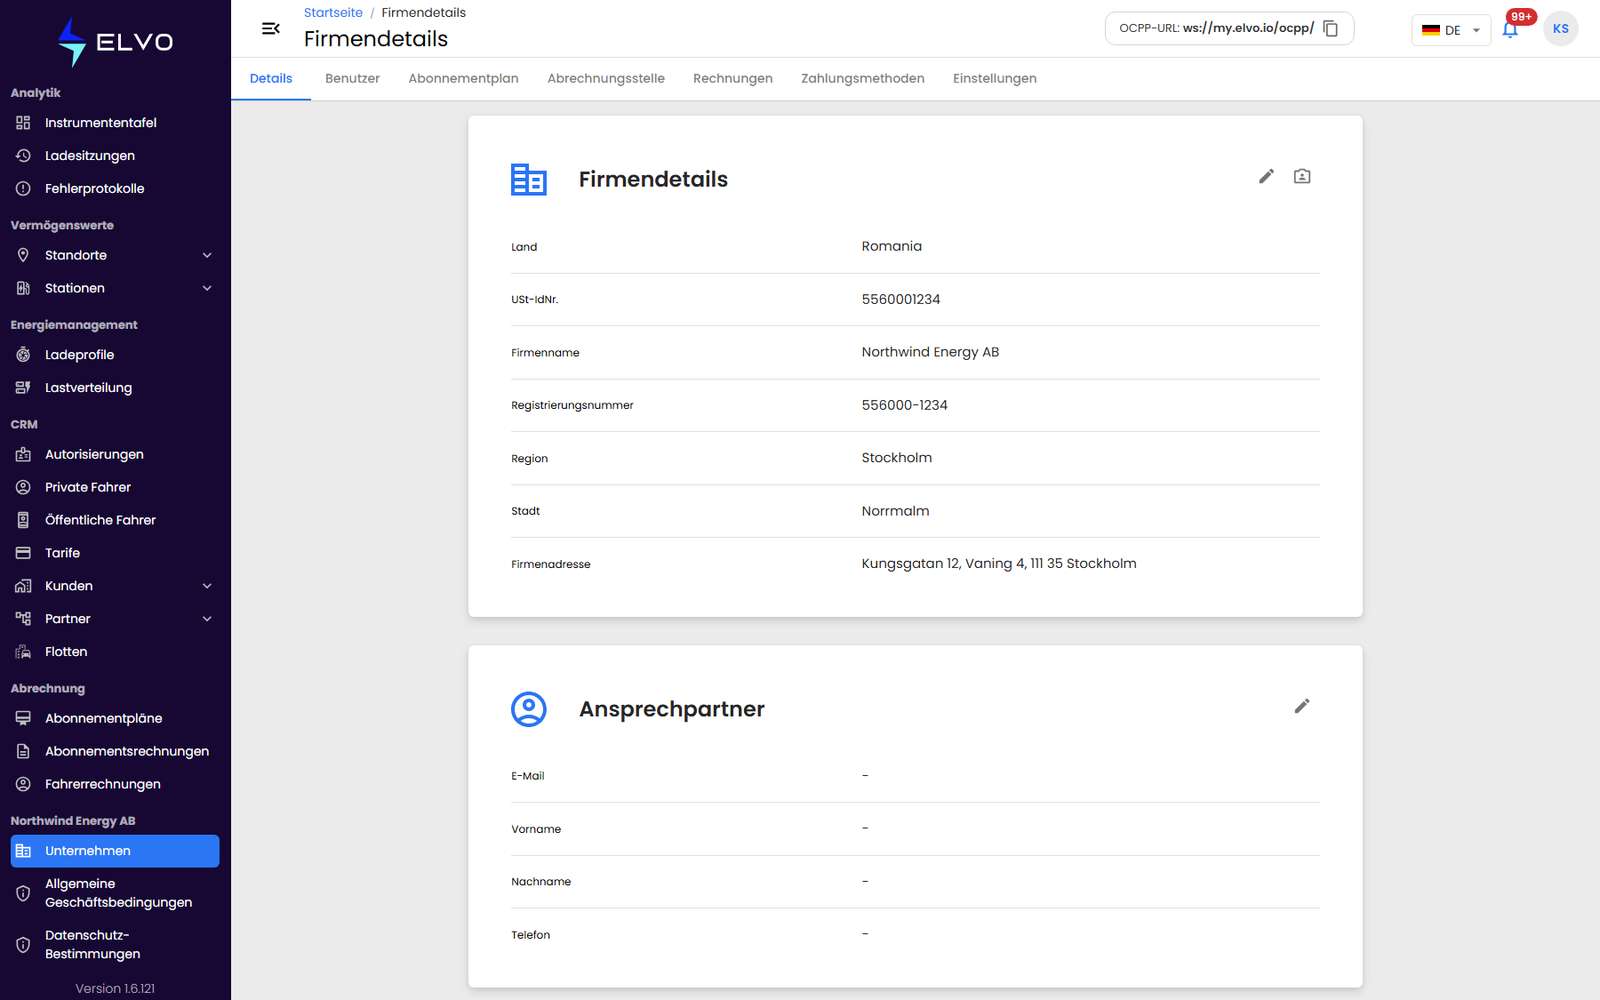Open the KS user avatar menu

point(1560,29)
